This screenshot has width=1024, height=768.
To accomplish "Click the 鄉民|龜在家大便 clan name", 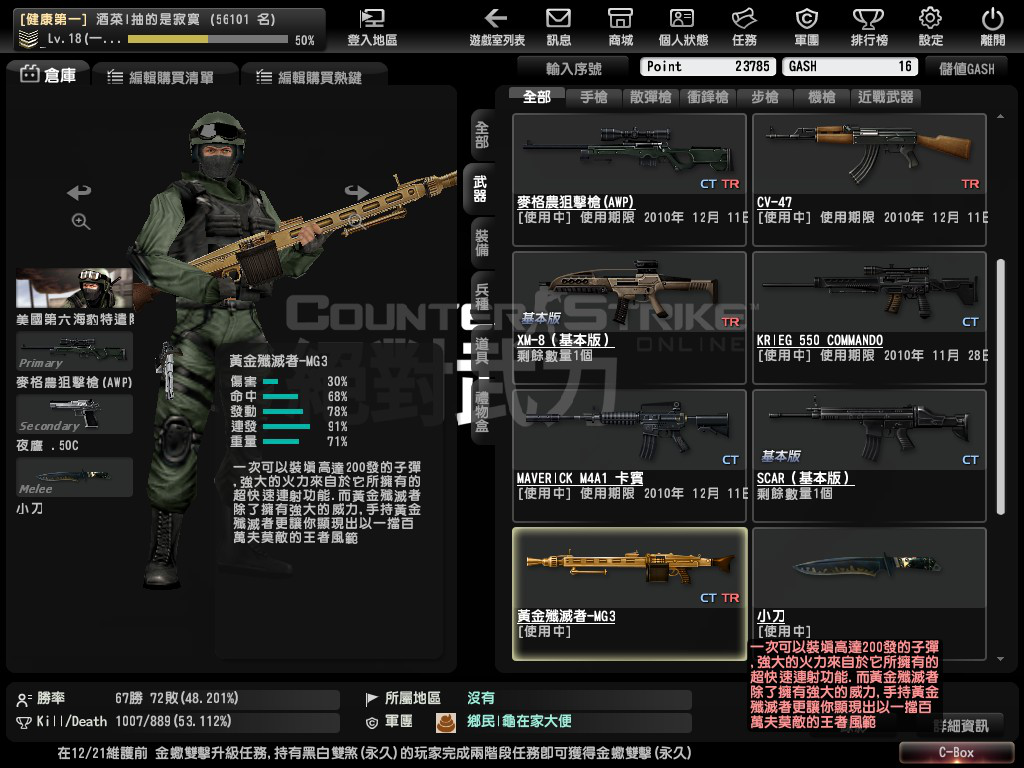I will 519,721.
